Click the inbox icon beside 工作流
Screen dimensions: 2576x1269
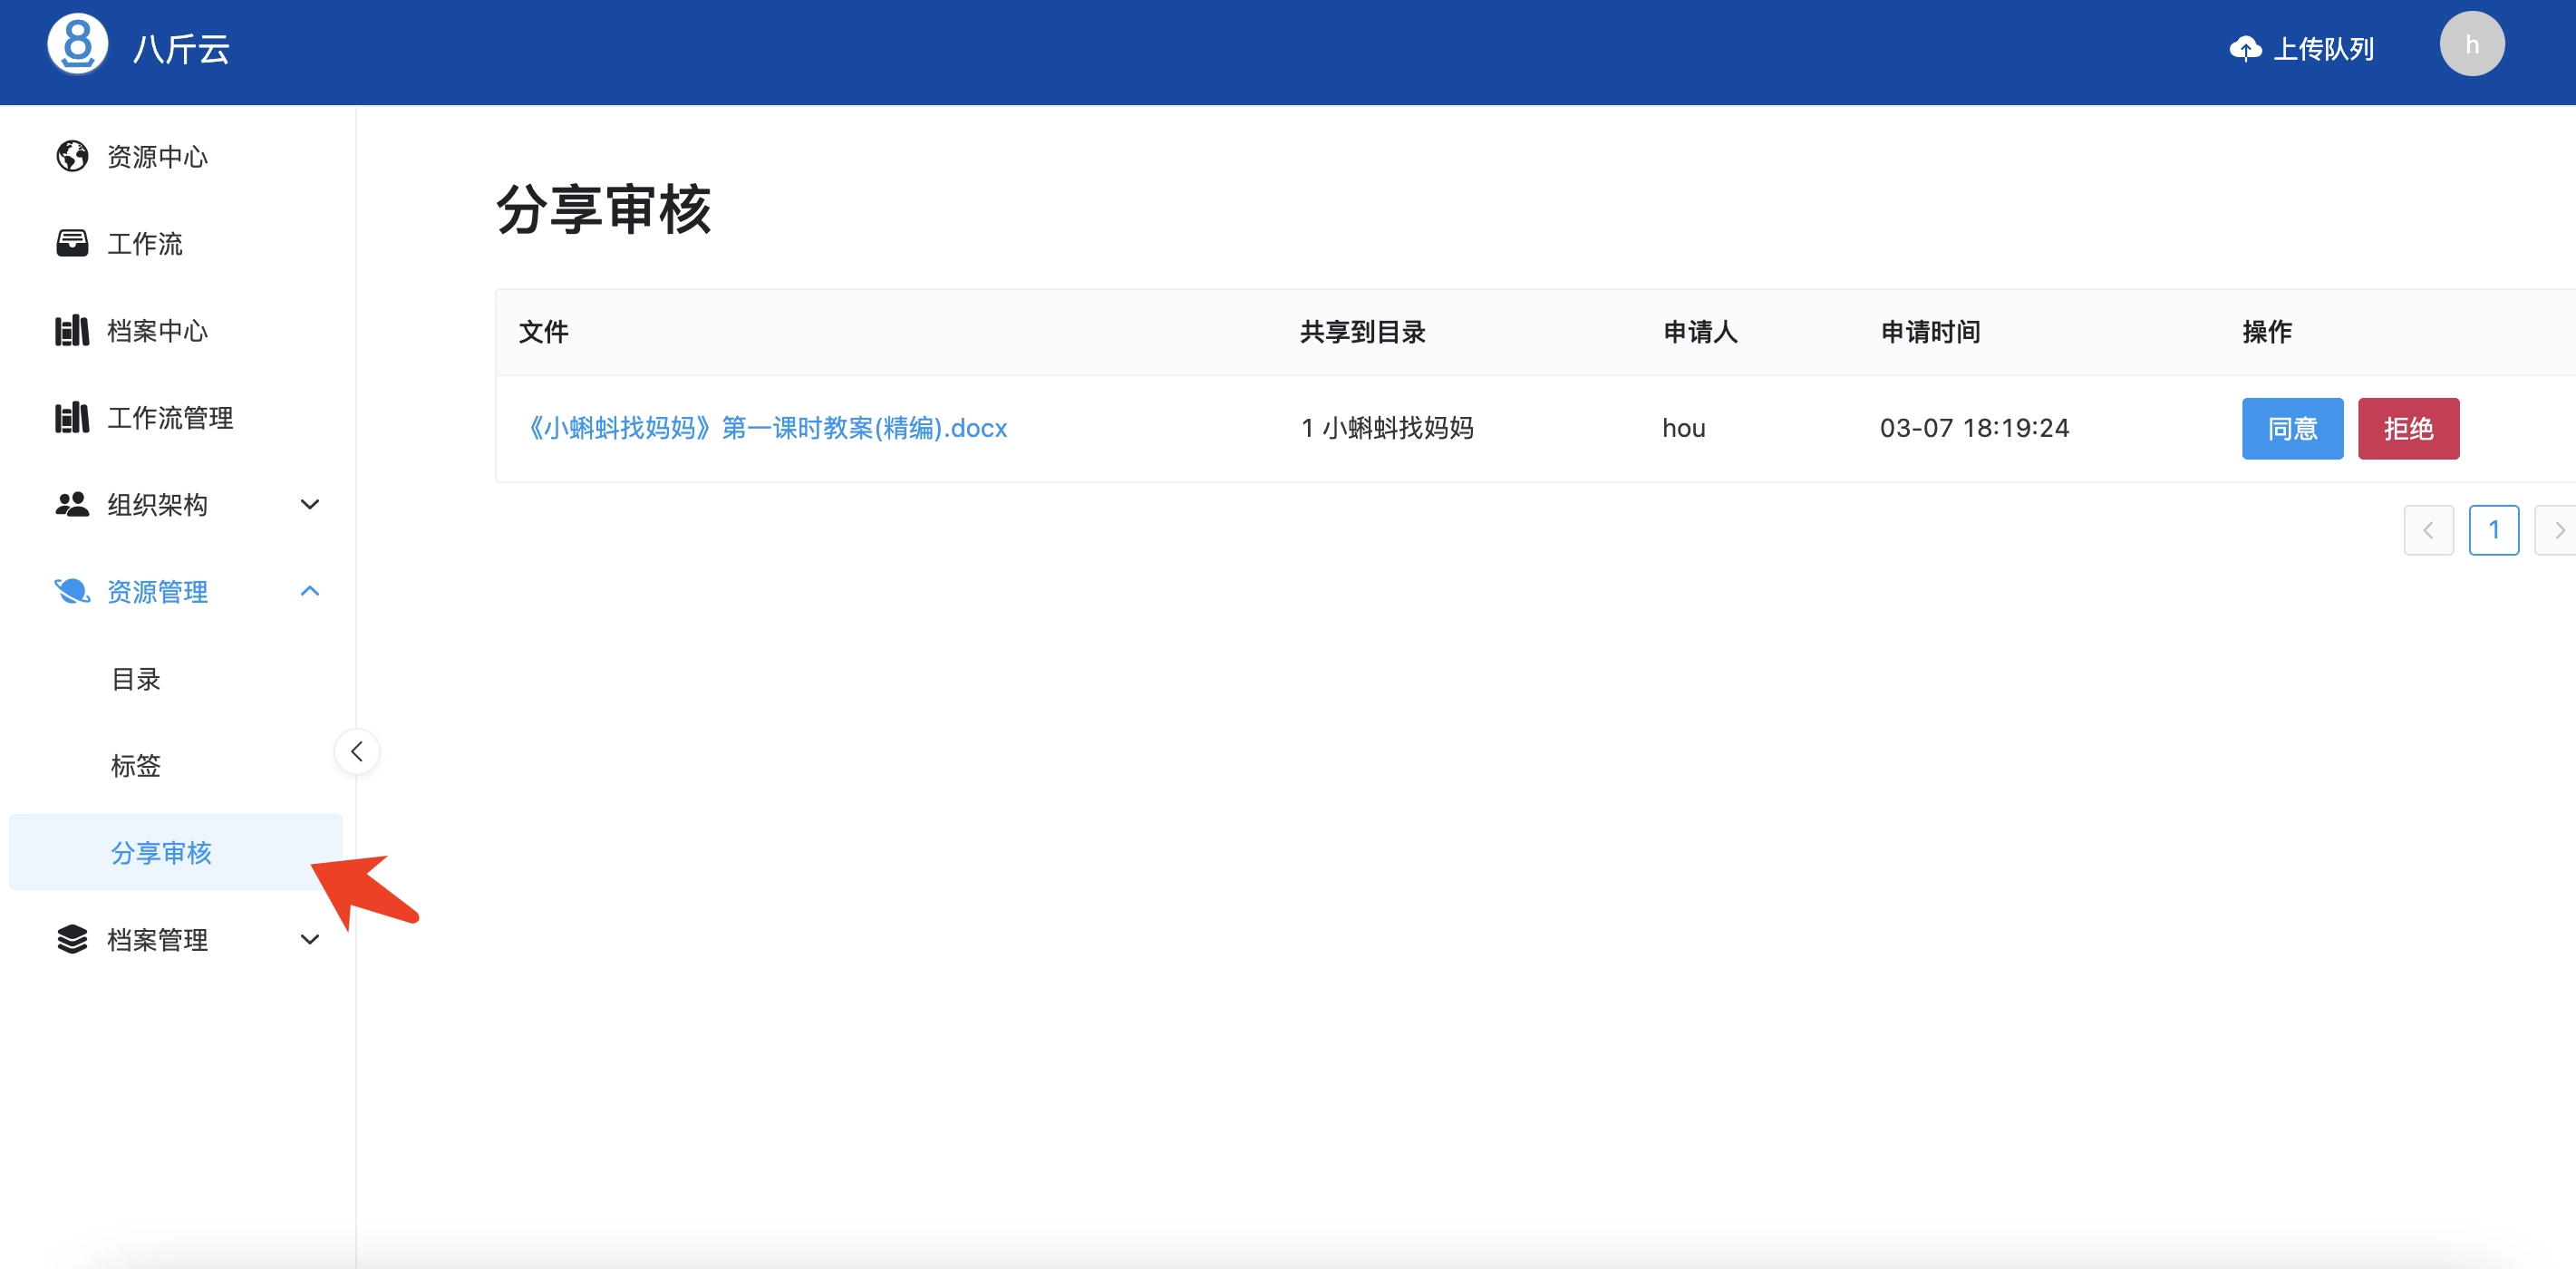pos(72,243)
